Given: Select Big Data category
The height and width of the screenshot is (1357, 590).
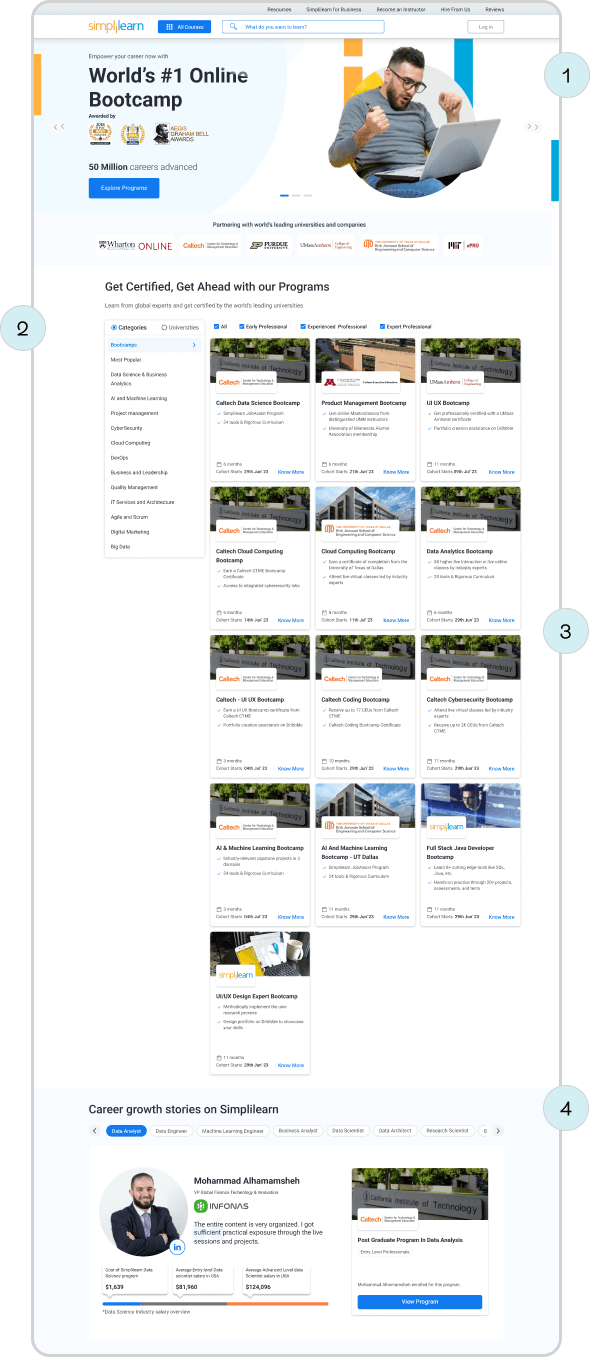Looking at the screenshot, I should pyautogui.click(x=120, y=547).
